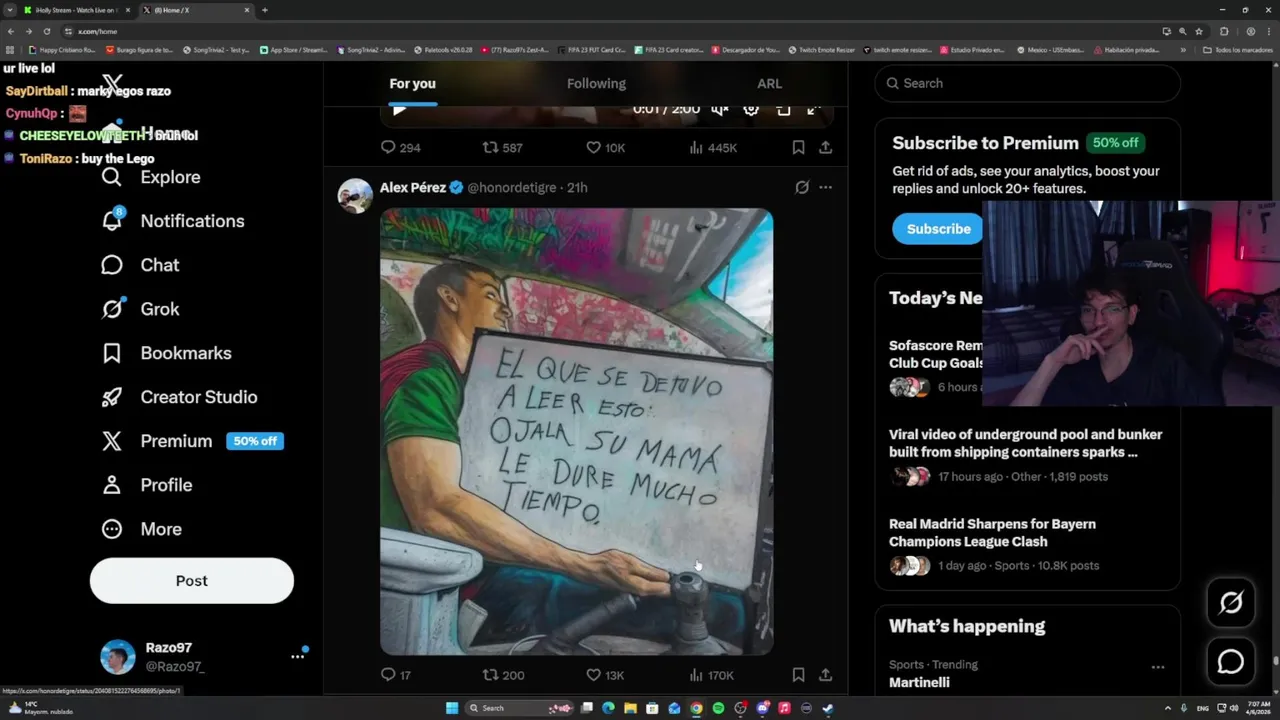
Task: Play the video in the top post
Action: 399,109
